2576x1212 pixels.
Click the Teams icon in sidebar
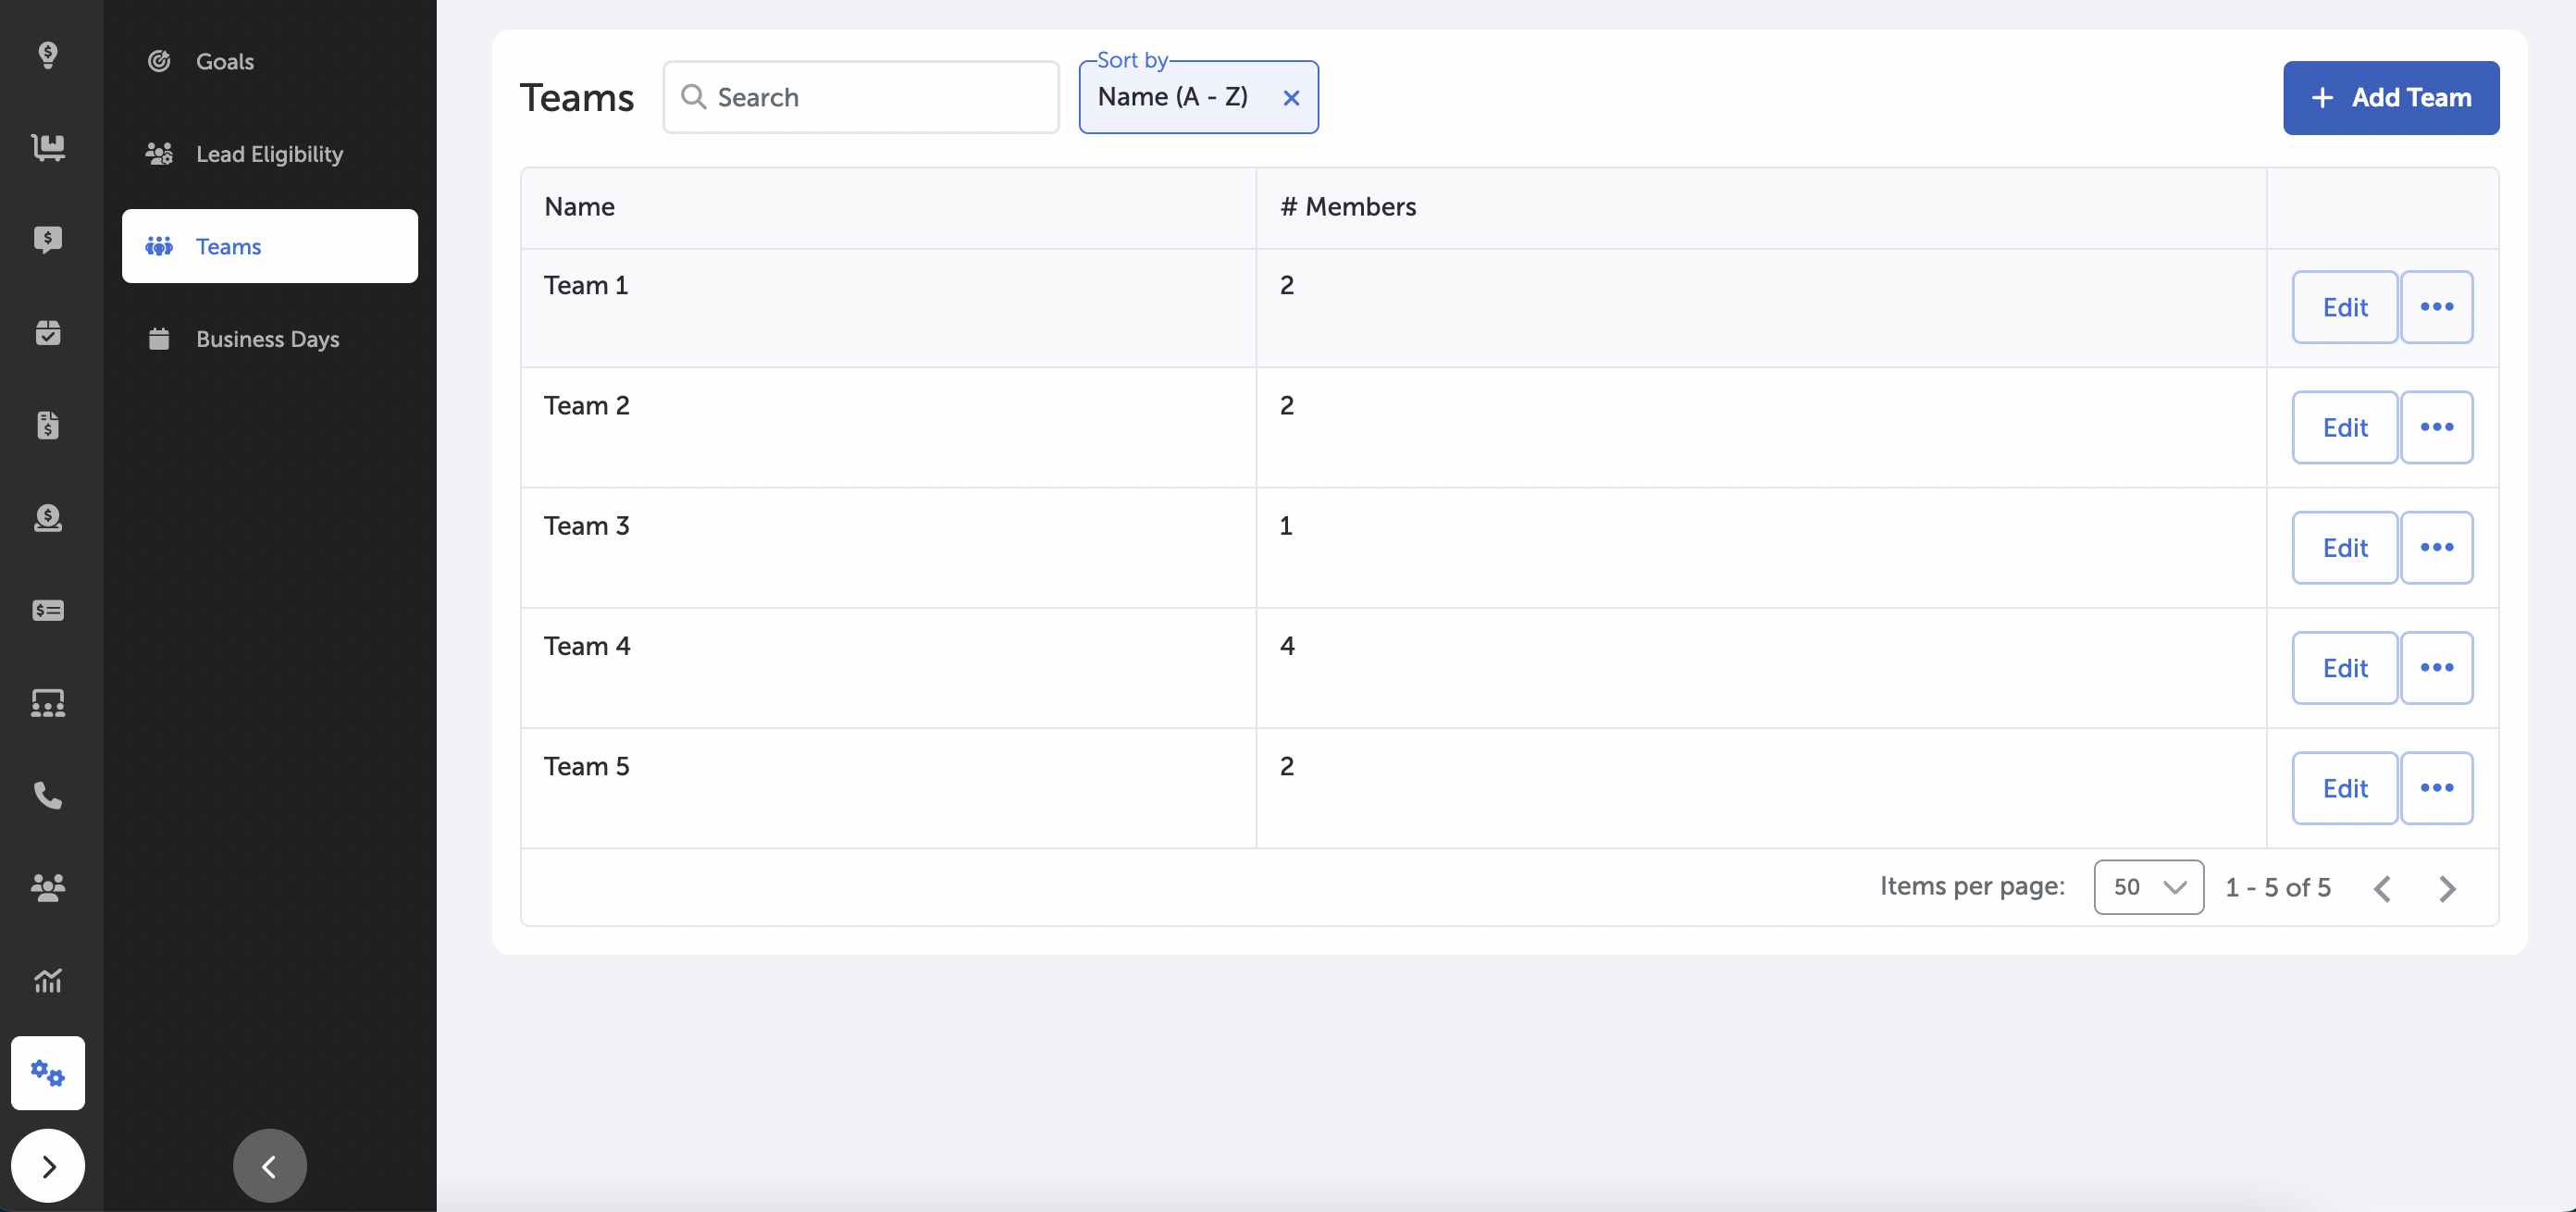click(x=159, y=244)
